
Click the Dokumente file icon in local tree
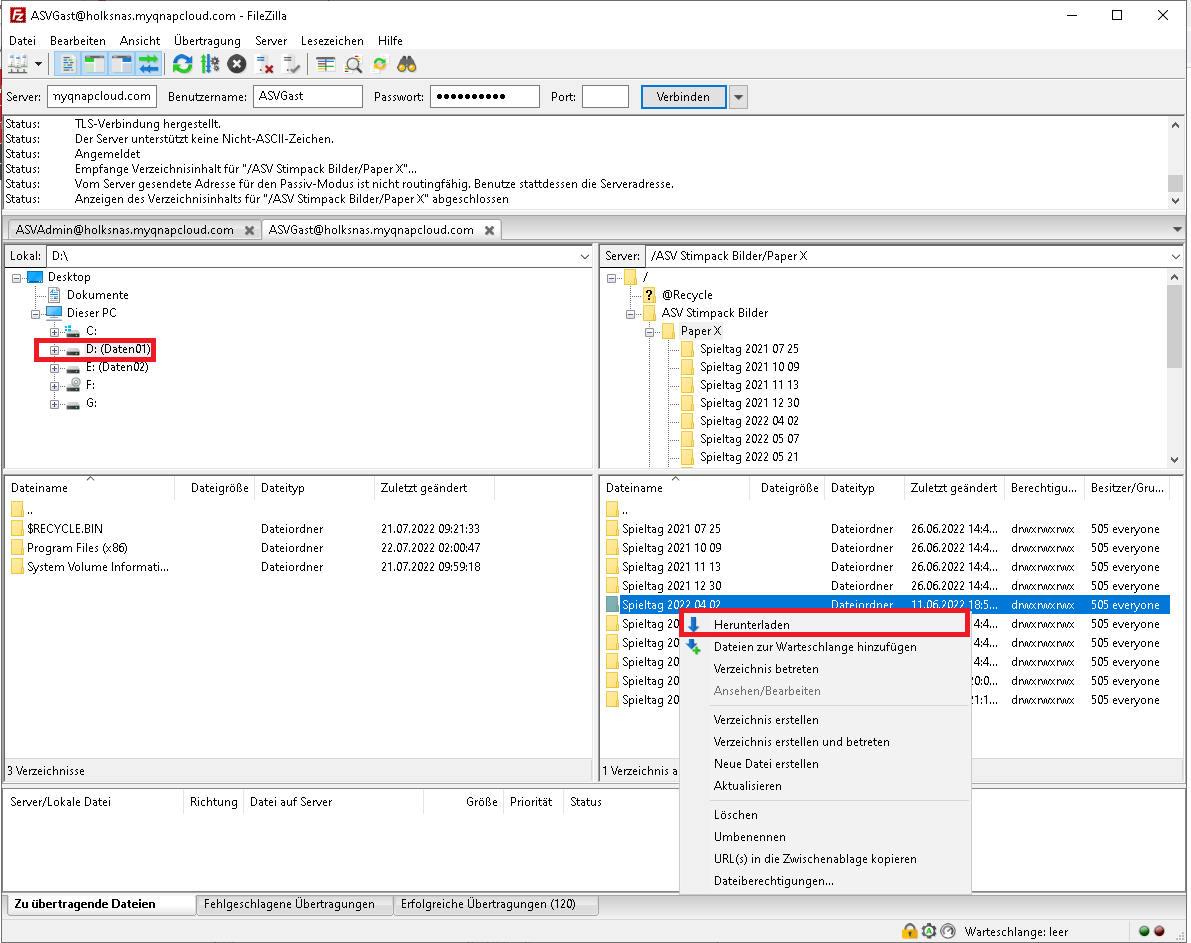coord(54,295)
